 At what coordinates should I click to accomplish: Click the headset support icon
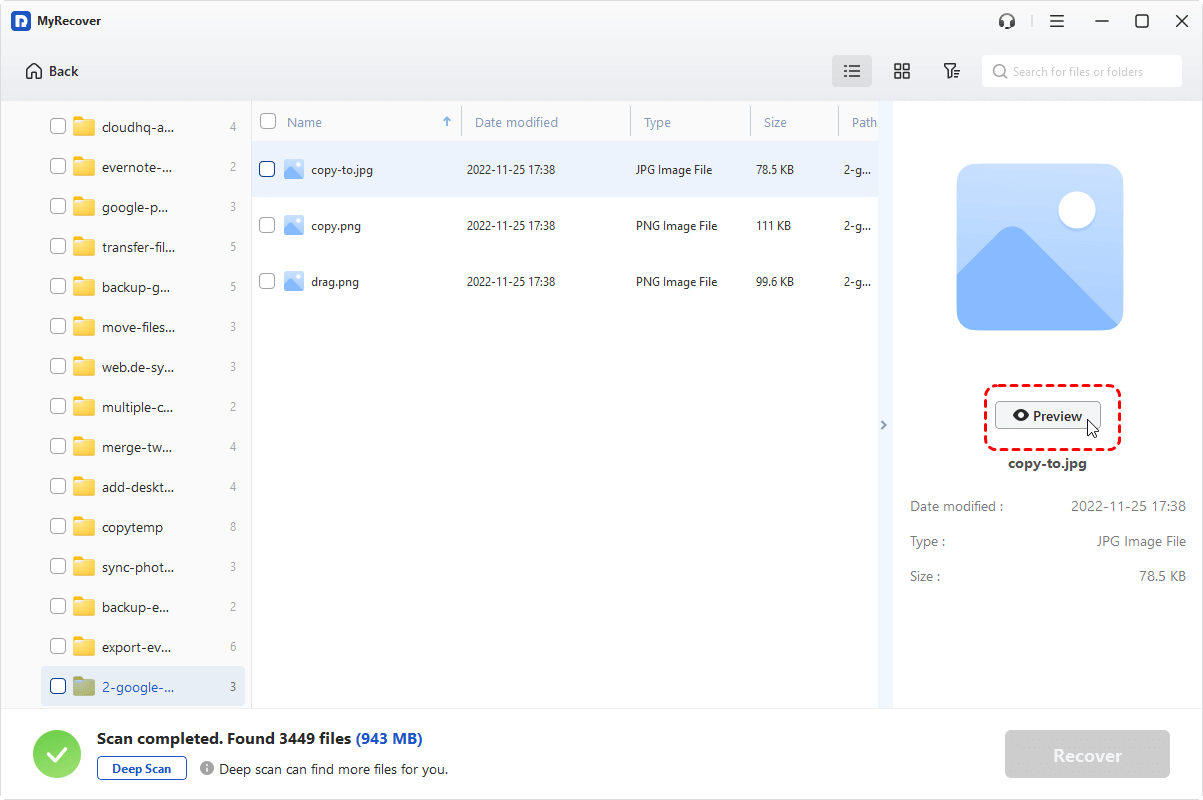[1006, 20]
